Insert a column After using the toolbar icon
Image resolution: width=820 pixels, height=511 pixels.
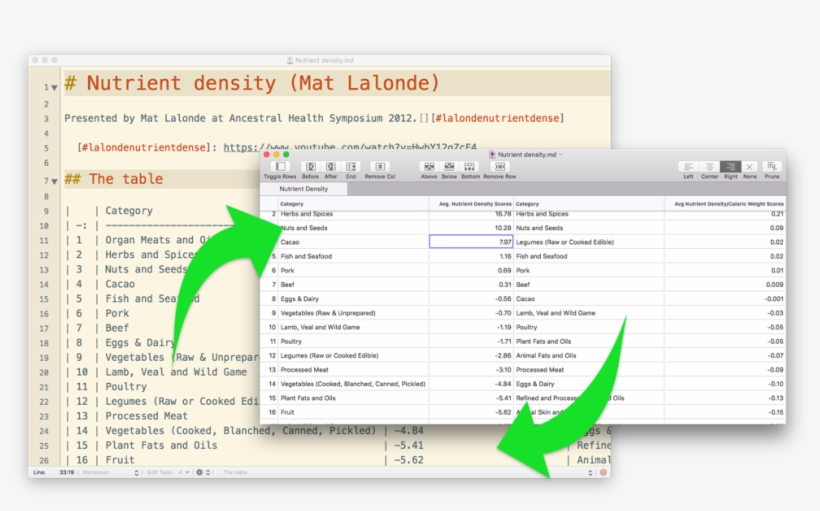331,166
